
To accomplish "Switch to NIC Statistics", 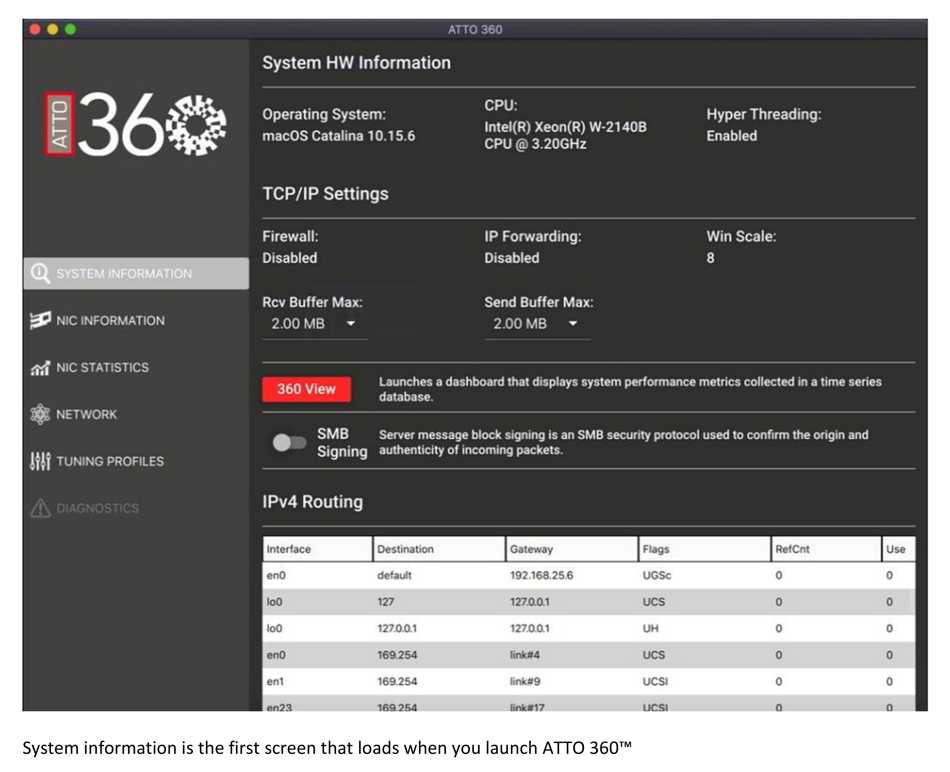I will point(136,367).
